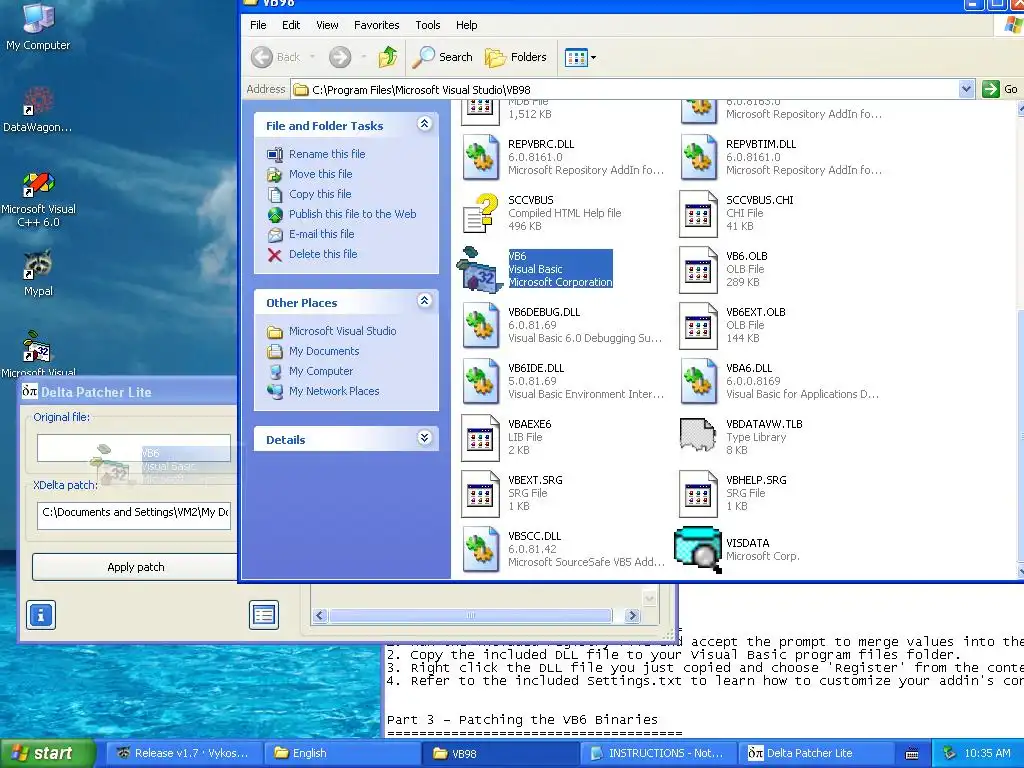
Task: Launch the Mypal browser shortcut
Action: (38, 273)
